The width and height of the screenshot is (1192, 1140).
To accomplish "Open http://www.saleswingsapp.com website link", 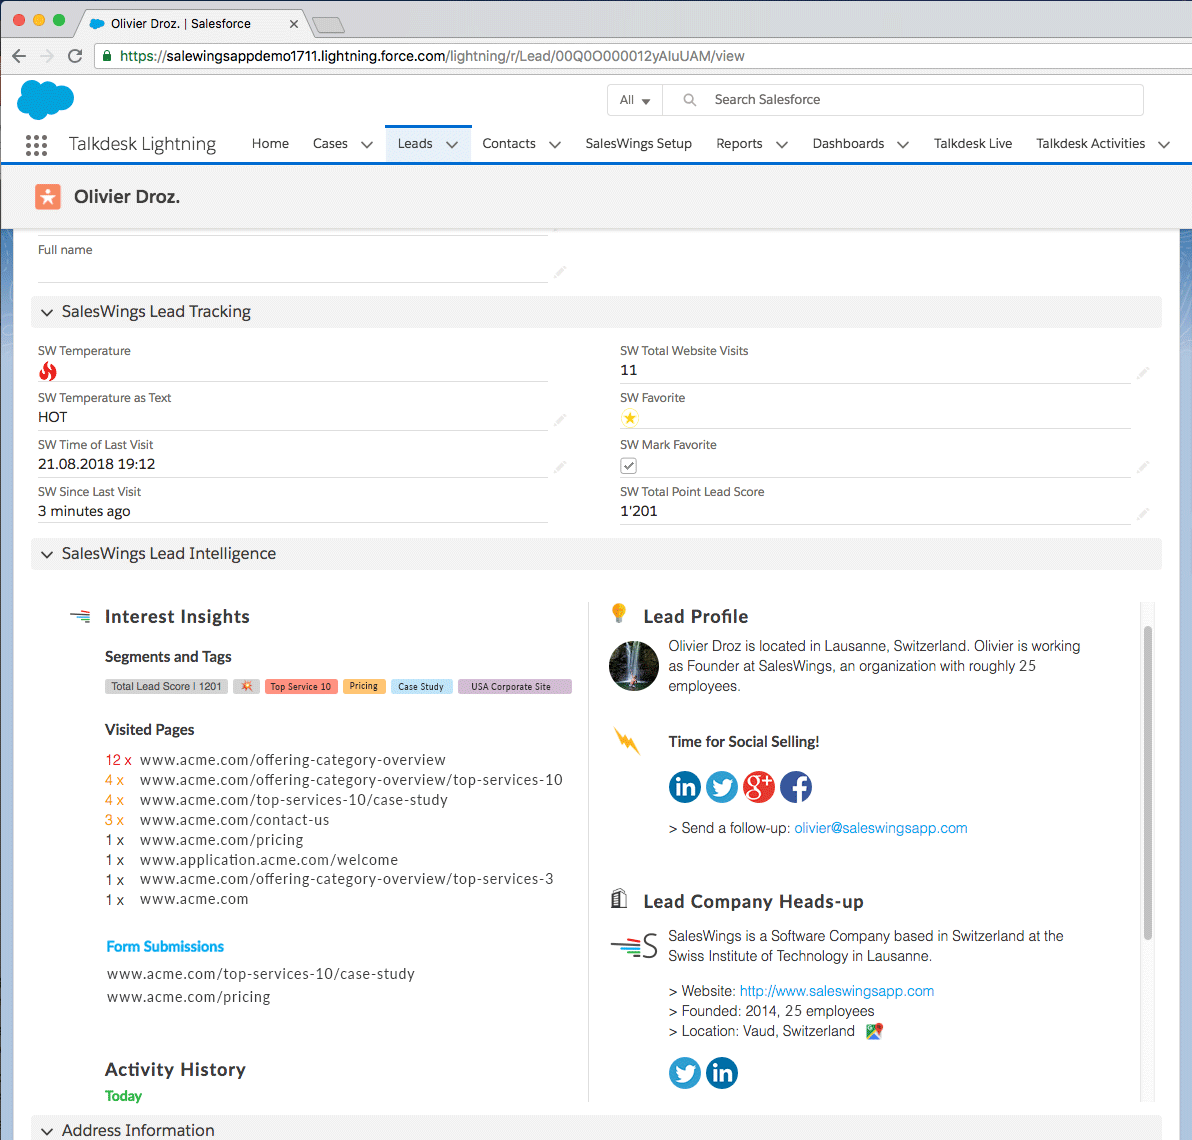I will pos(837,991).
